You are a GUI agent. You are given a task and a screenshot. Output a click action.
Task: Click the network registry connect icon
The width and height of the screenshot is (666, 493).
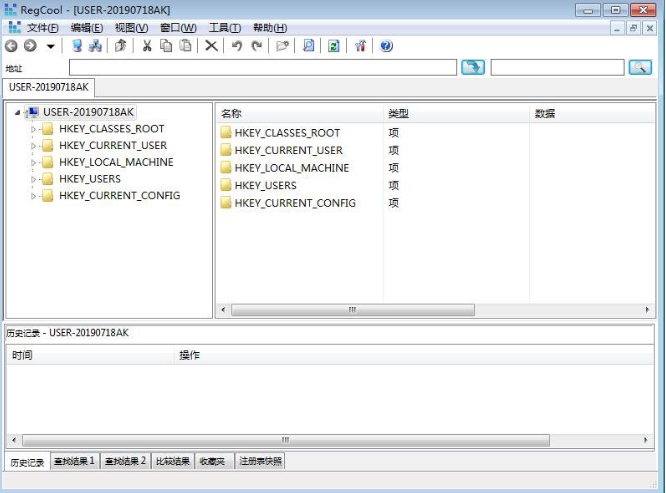tap(95, 46)
